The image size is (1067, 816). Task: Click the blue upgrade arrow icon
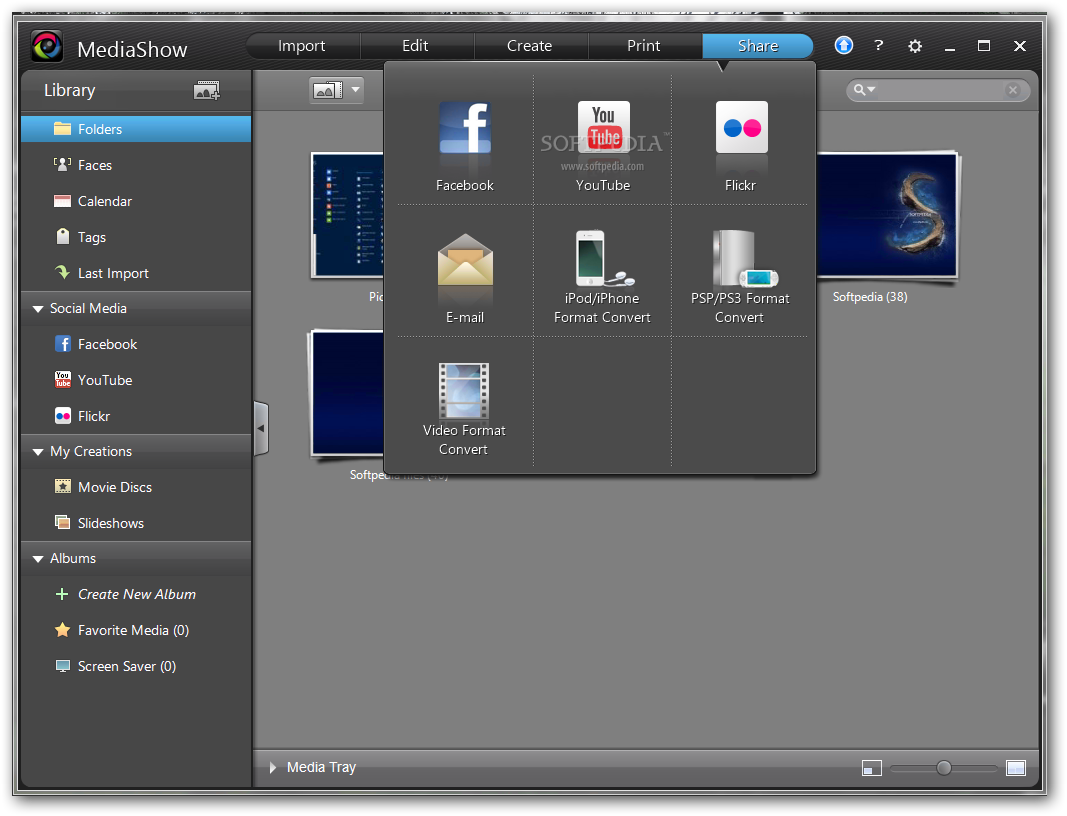pos(844,46)
